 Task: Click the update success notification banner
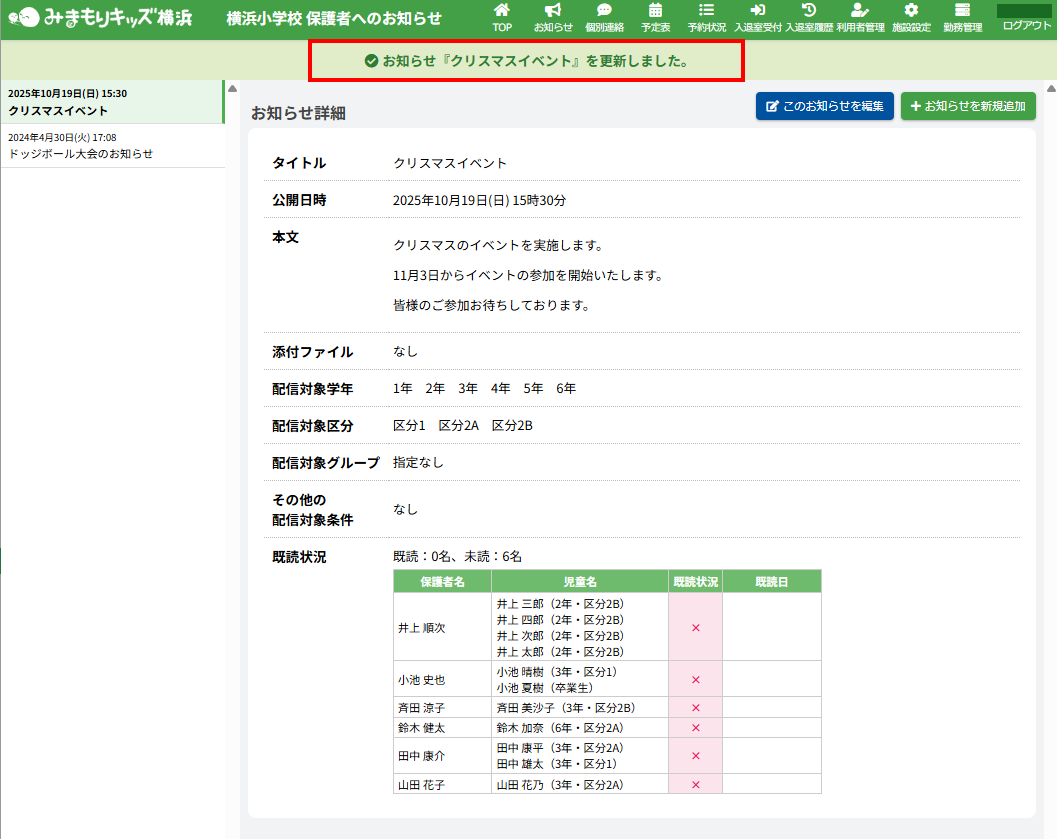(526, 62)
